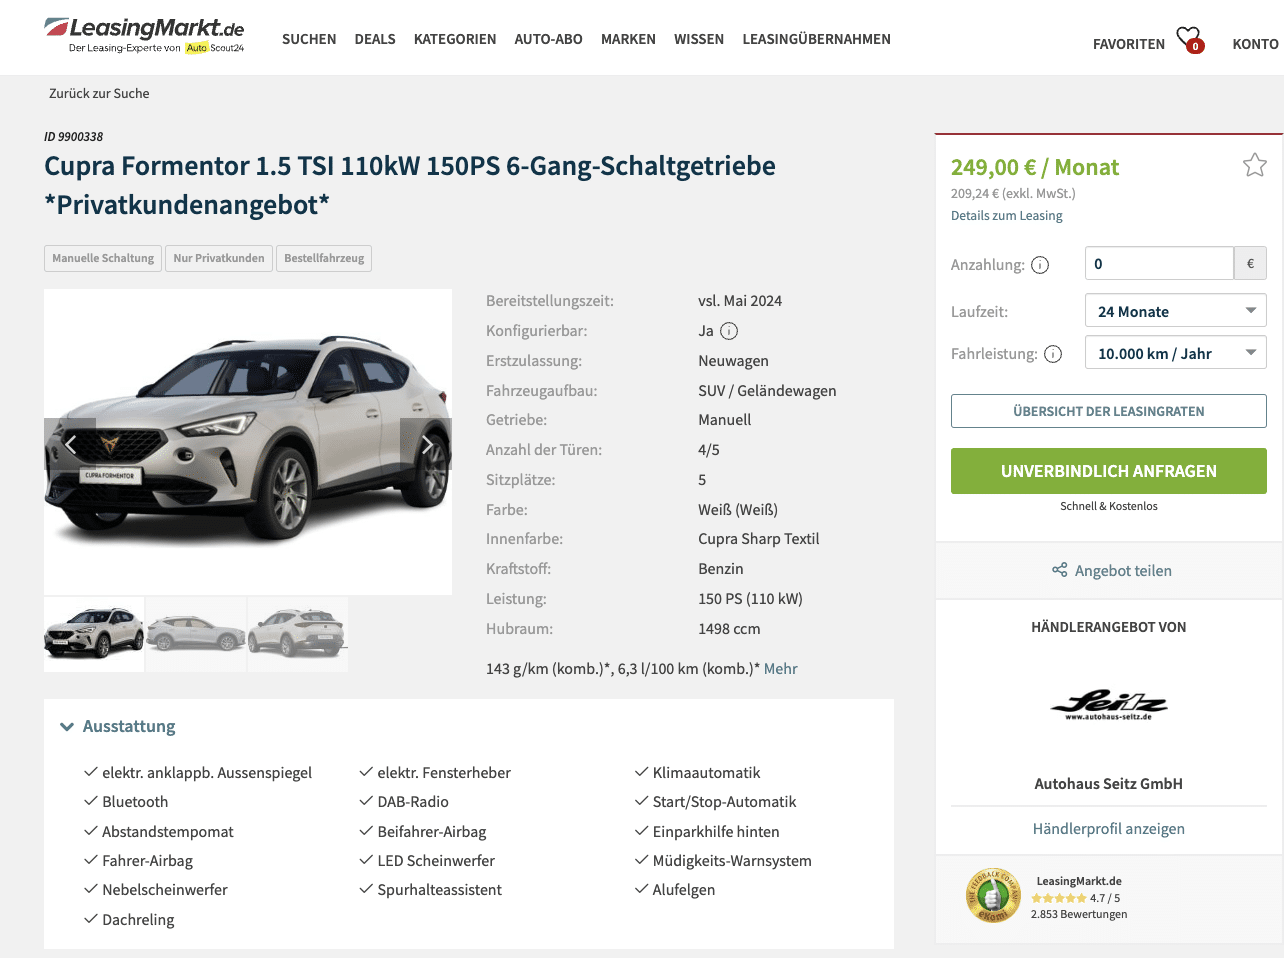Open the LEASINGÜBERNAHMEN menu item

coord(816,39)
